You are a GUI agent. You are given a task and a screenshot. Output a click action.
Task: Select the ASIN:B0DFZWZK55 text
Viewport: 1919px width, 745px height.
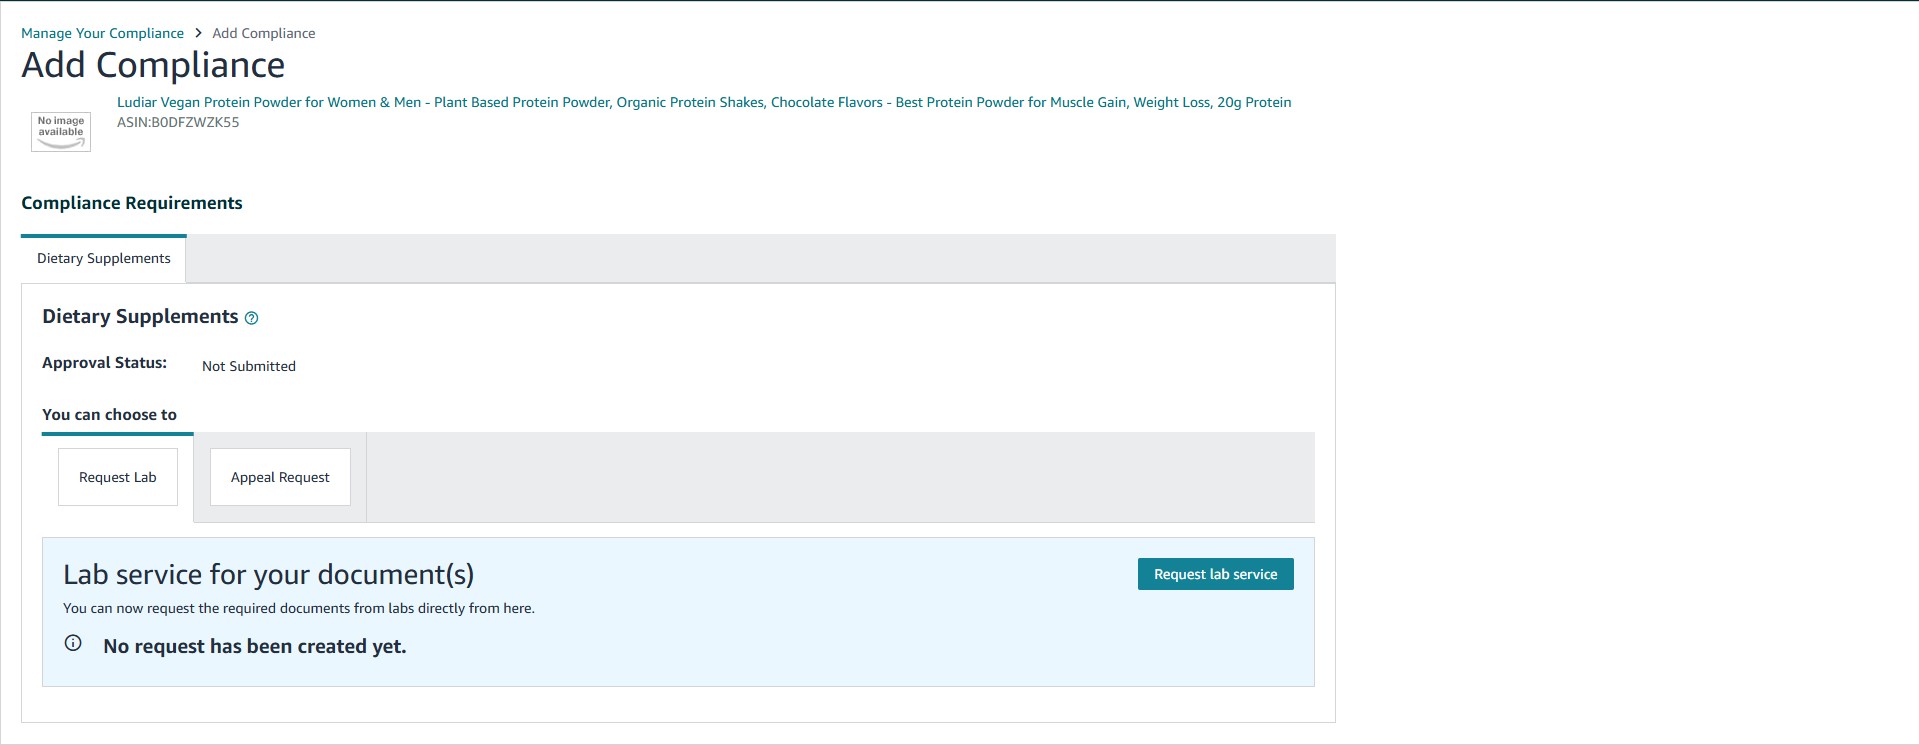coord(178,122)
